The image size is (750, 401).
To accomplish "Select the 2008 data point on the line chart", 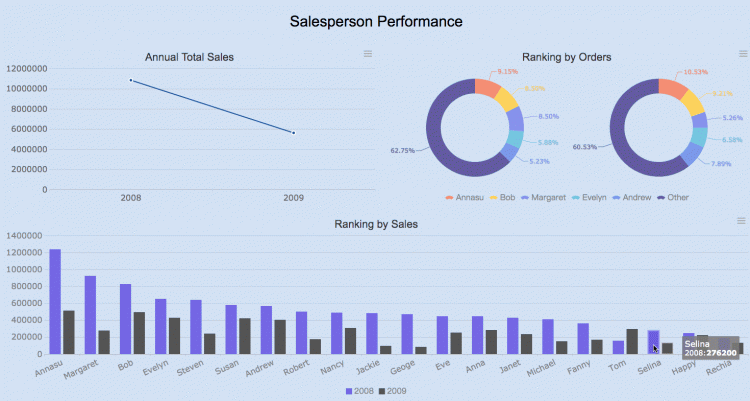I will 131,80.
